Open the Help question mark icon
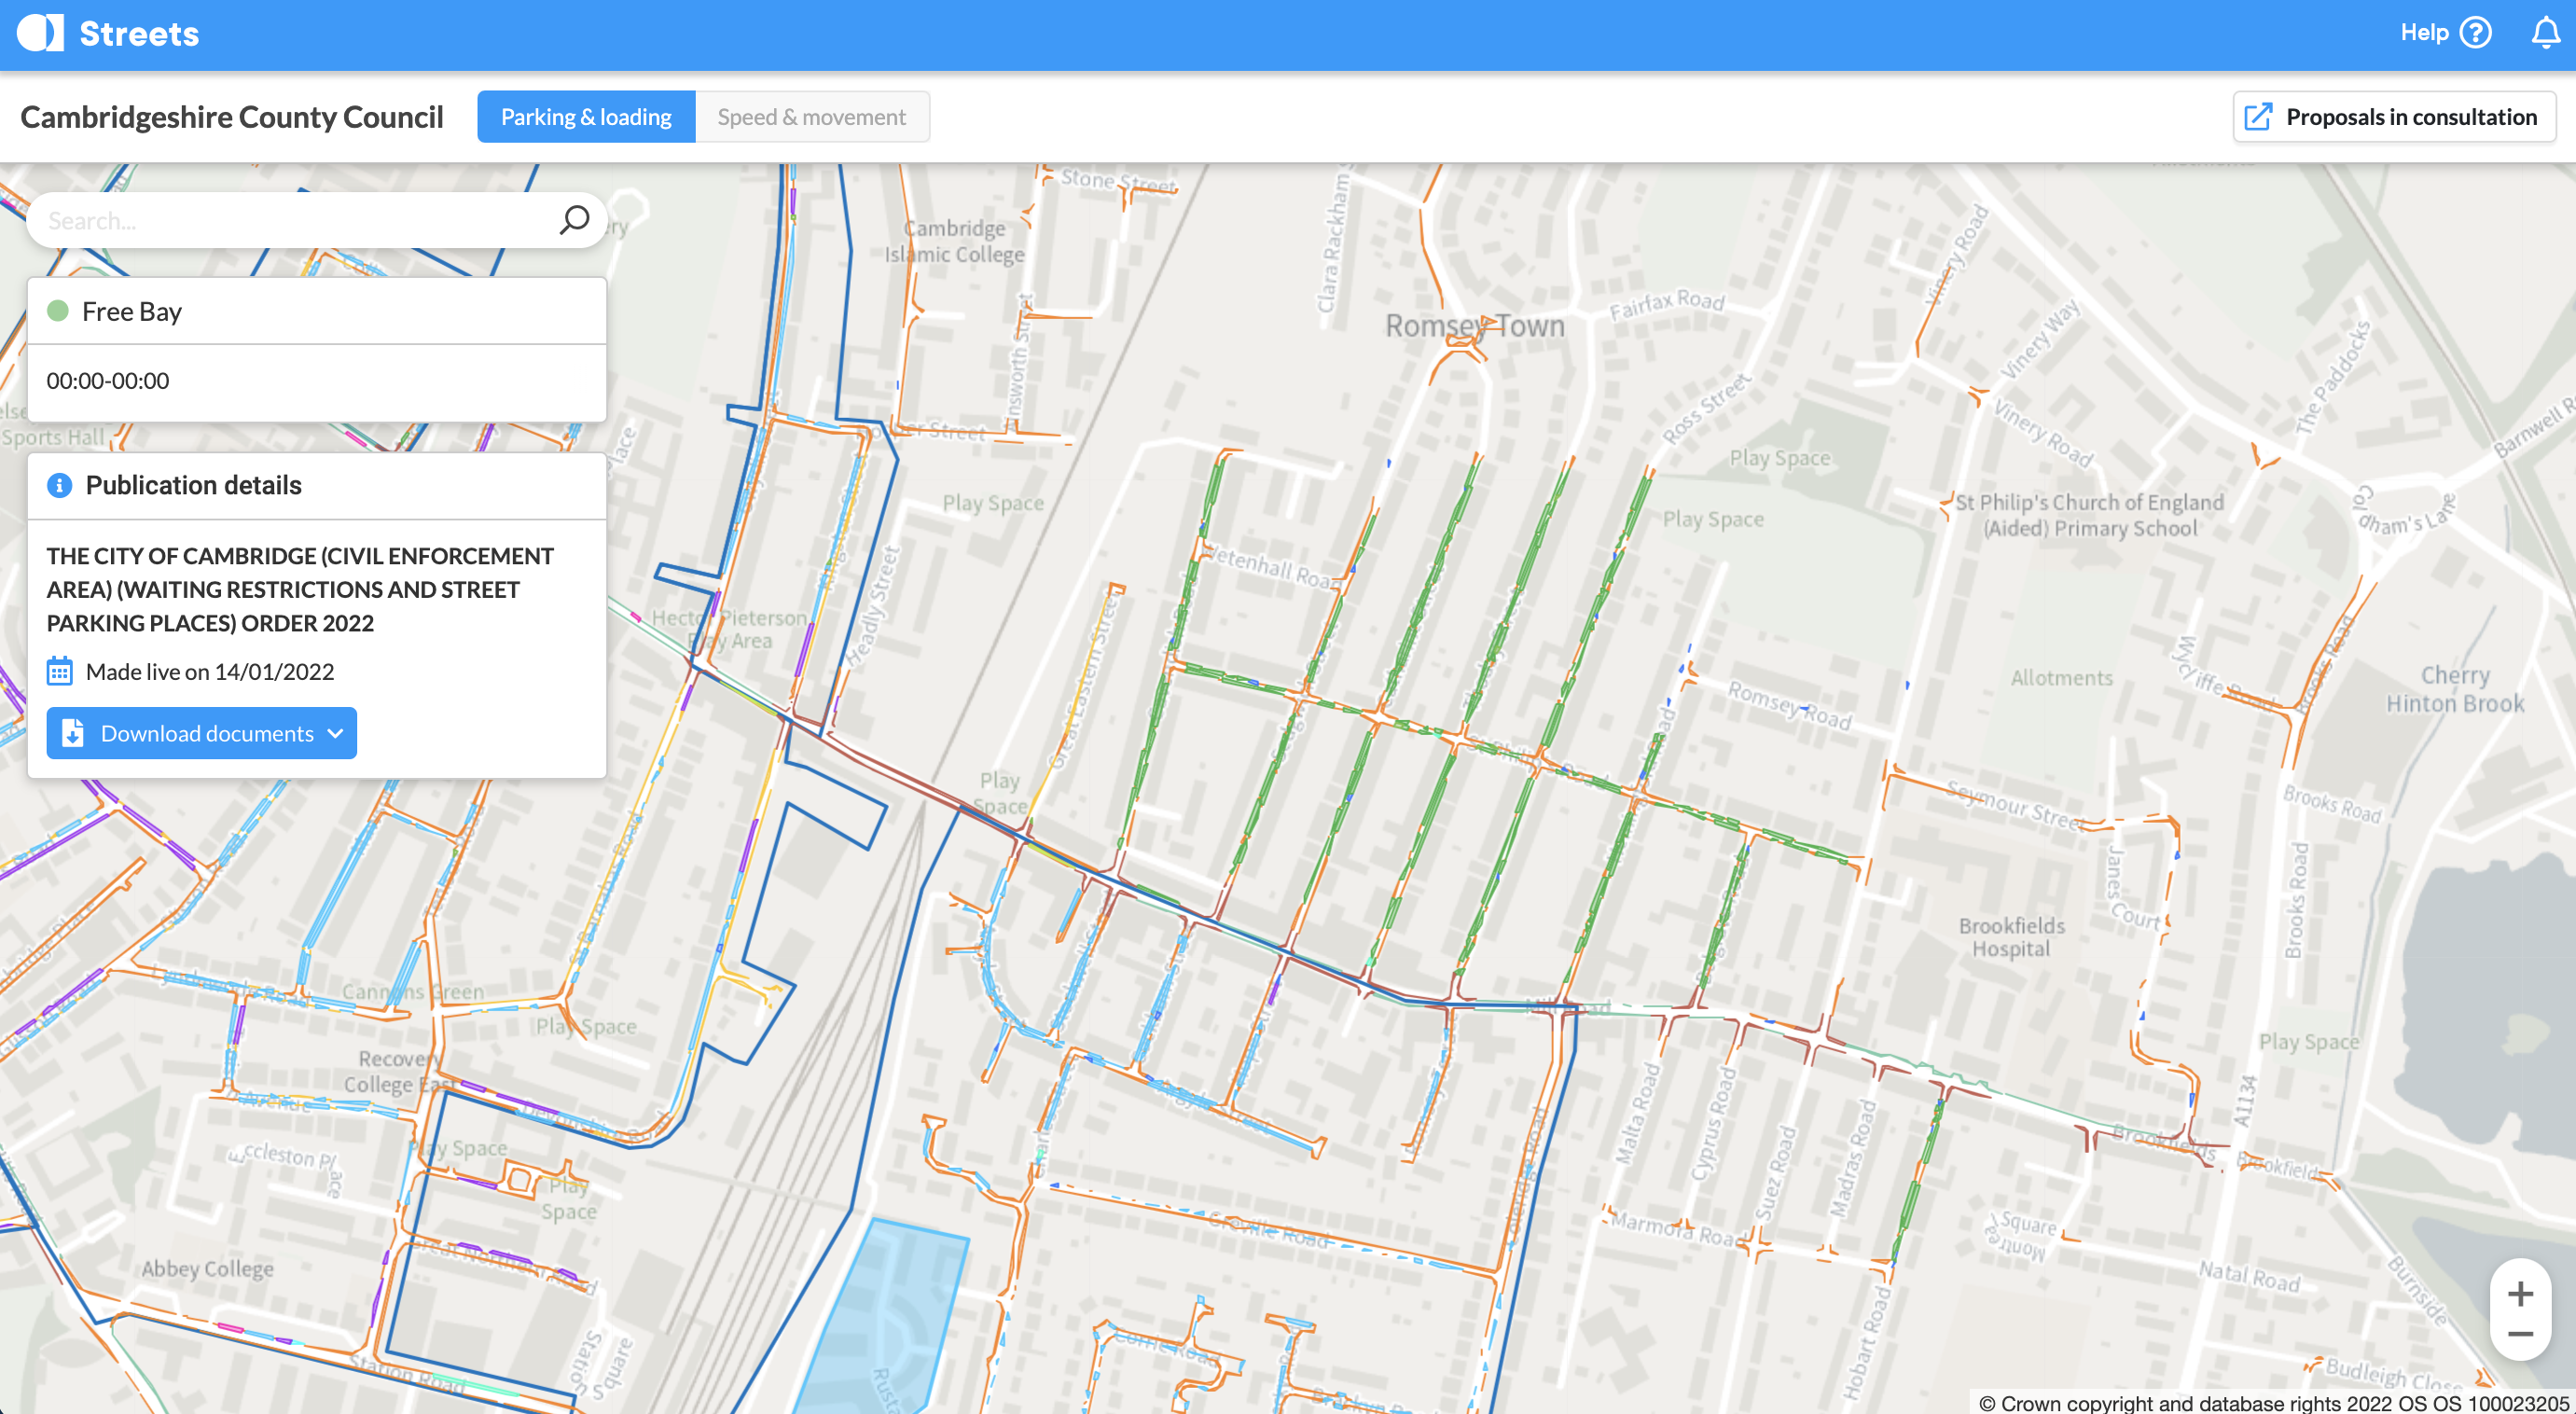The image size is (2576, 1414). (2475, 33)
